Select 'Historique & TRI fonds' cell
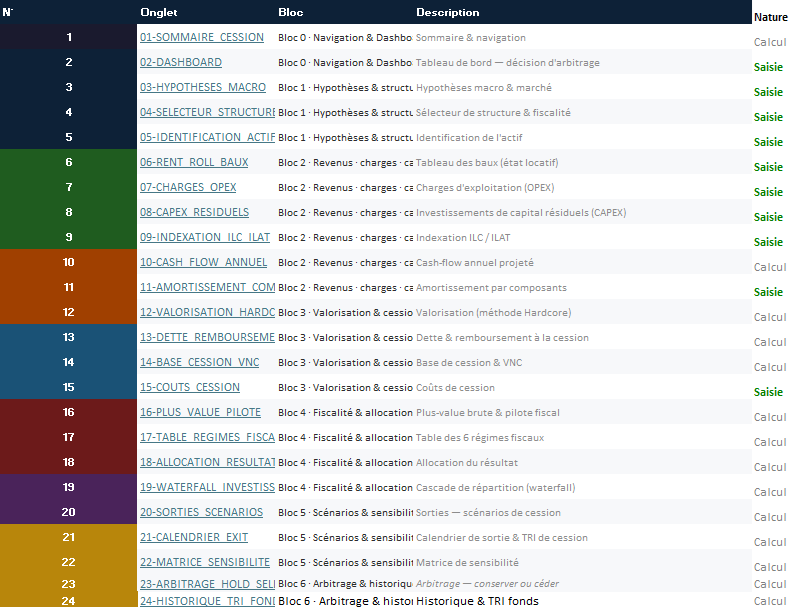 [477, 601]
